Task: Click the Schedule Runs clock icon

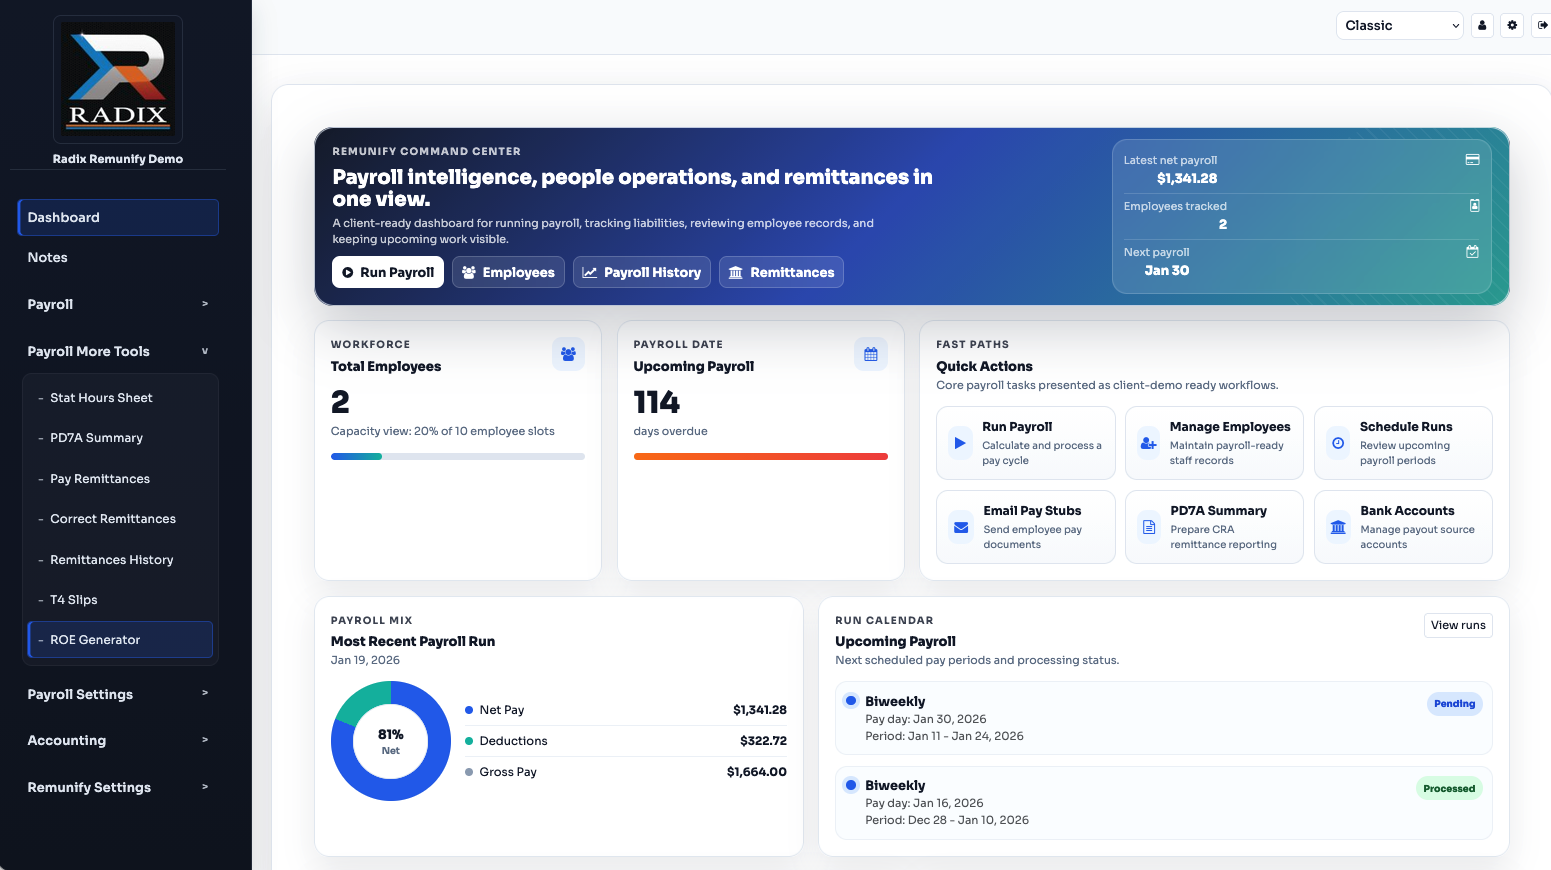Action: coord(1338,443)
